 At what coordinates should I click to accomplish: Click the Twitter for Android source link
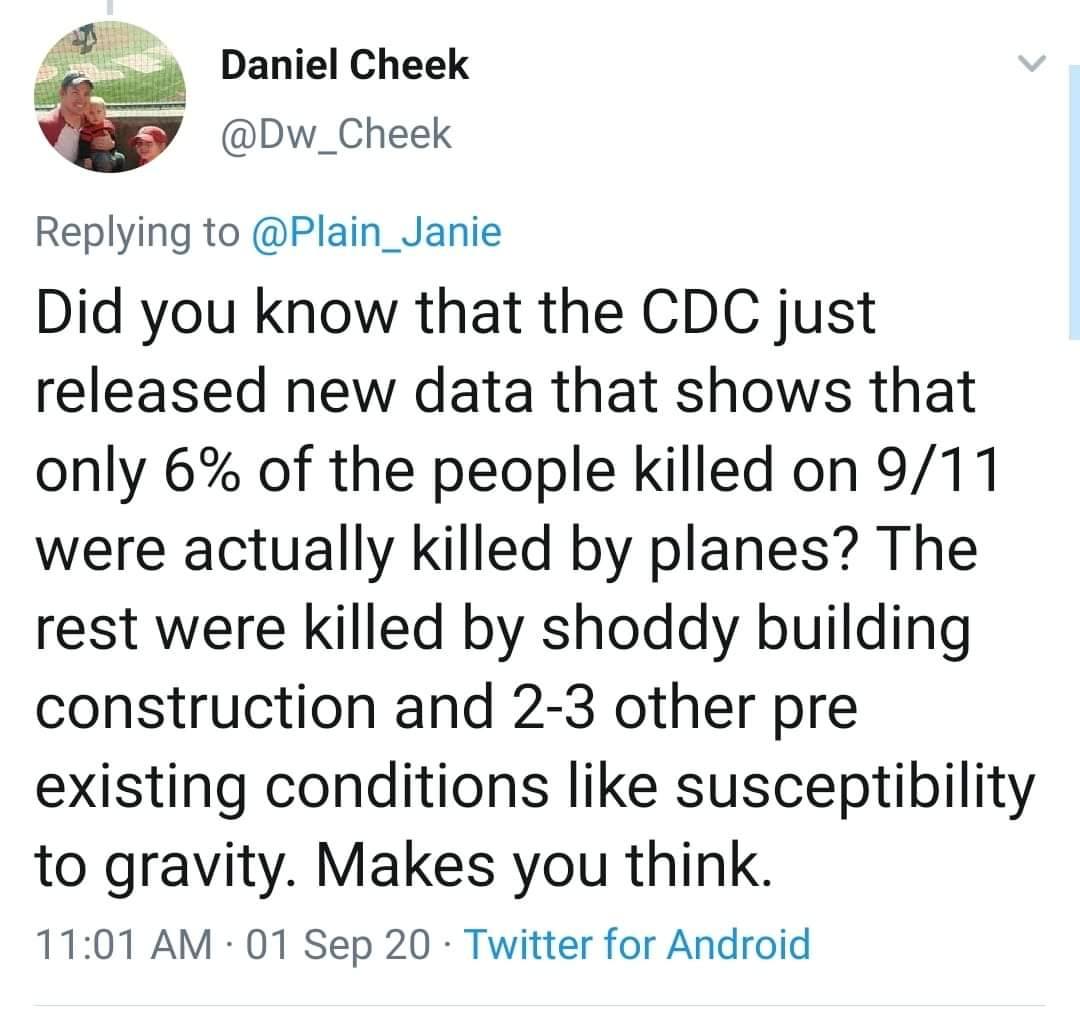pyautogui.click(x=638, y=944)
